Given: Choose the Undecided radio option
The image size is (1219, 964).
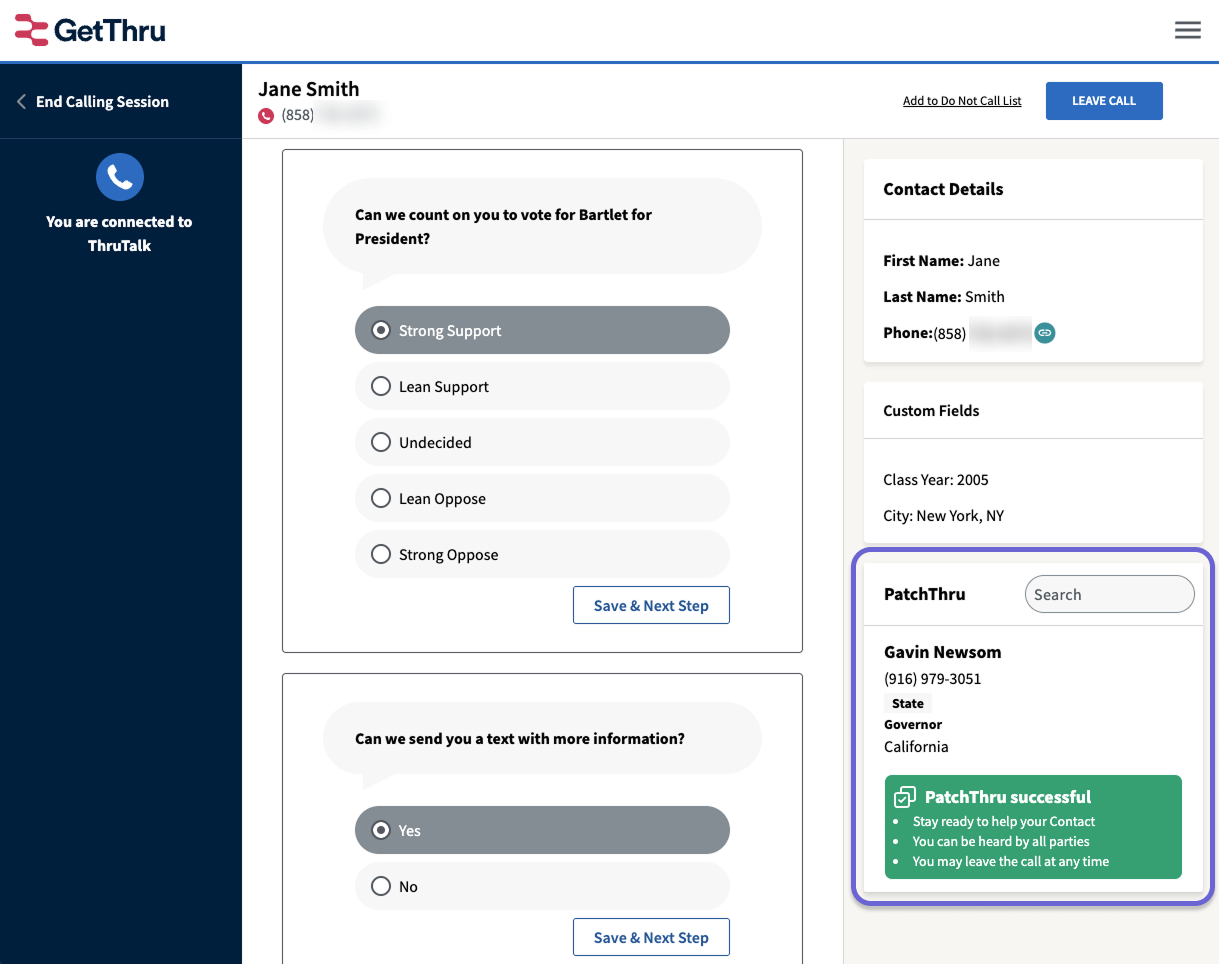Looking at the screenshot, I should pos(542,442).
